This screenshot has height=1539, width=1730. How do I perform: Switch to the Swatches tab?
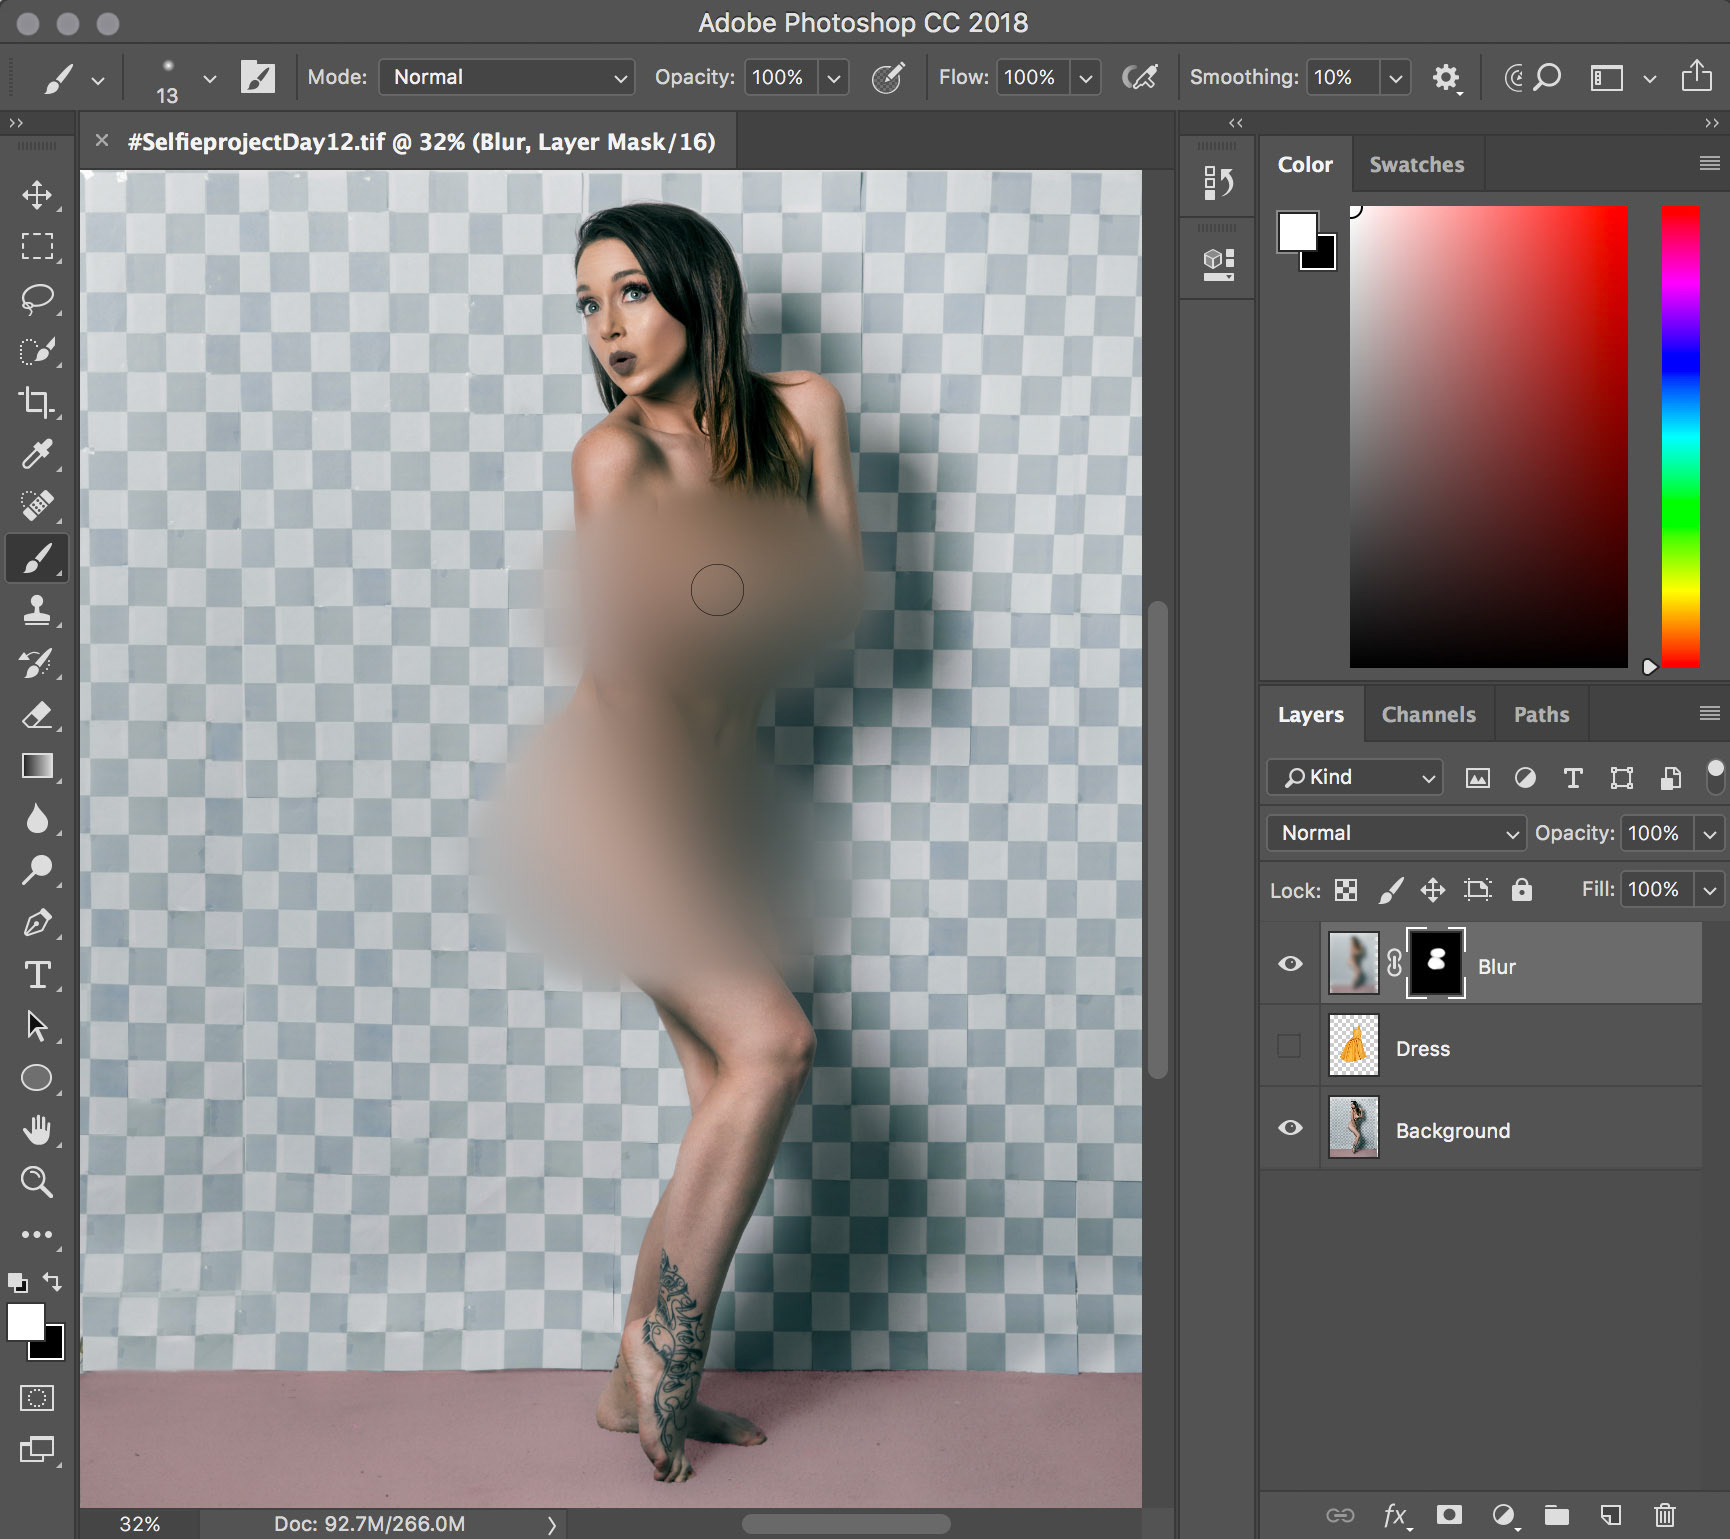point(1416,164)
